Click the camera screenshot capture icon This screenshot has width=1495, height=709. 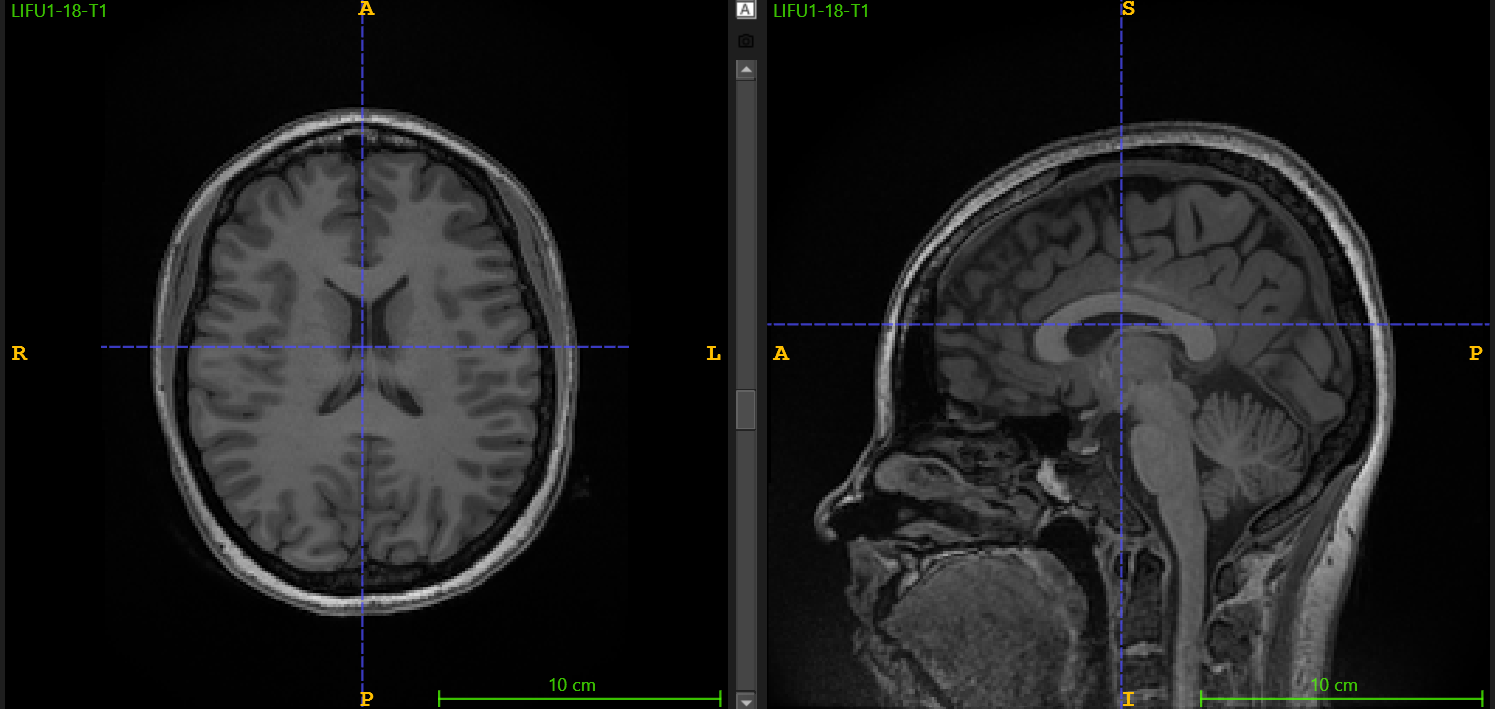point(745,39)
